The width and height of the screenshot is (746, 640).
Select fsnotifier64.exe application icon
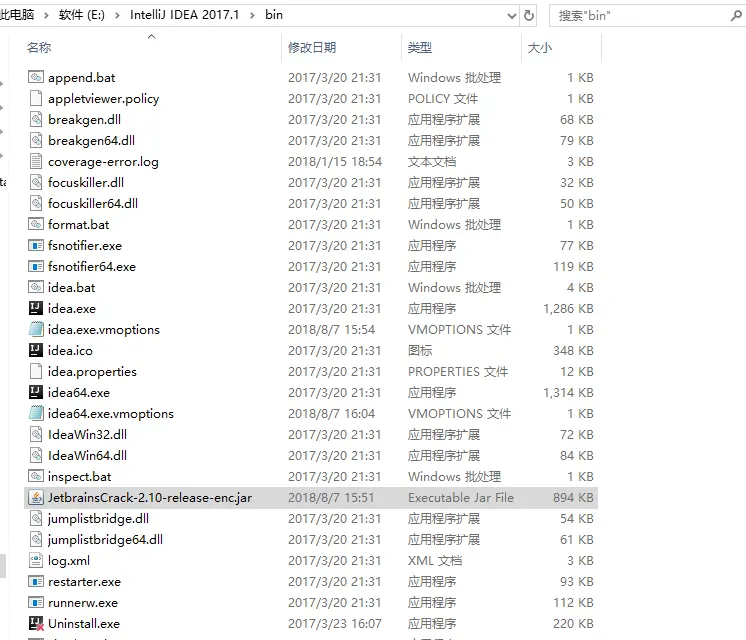(36, 266)
